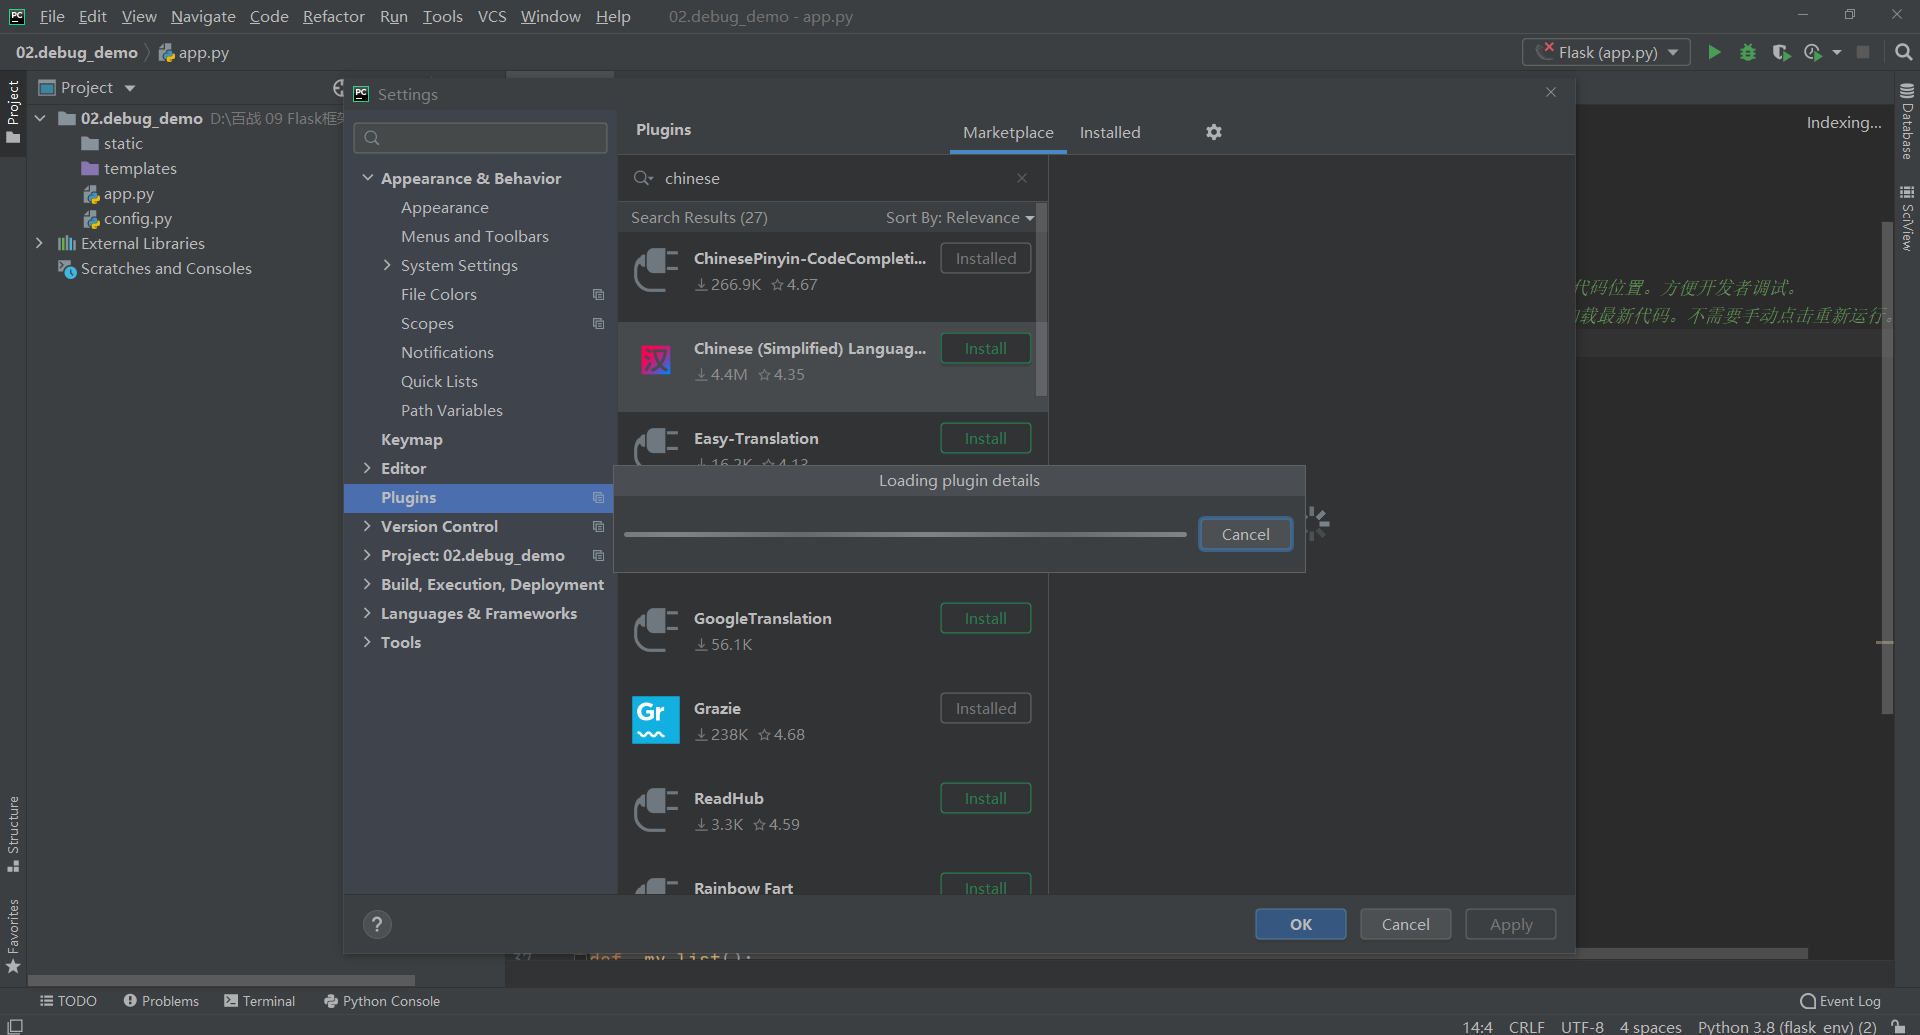Start debugging with the bug icon
The width and height of the screenshot is (1920, 1035).
tap(1748, 52)
